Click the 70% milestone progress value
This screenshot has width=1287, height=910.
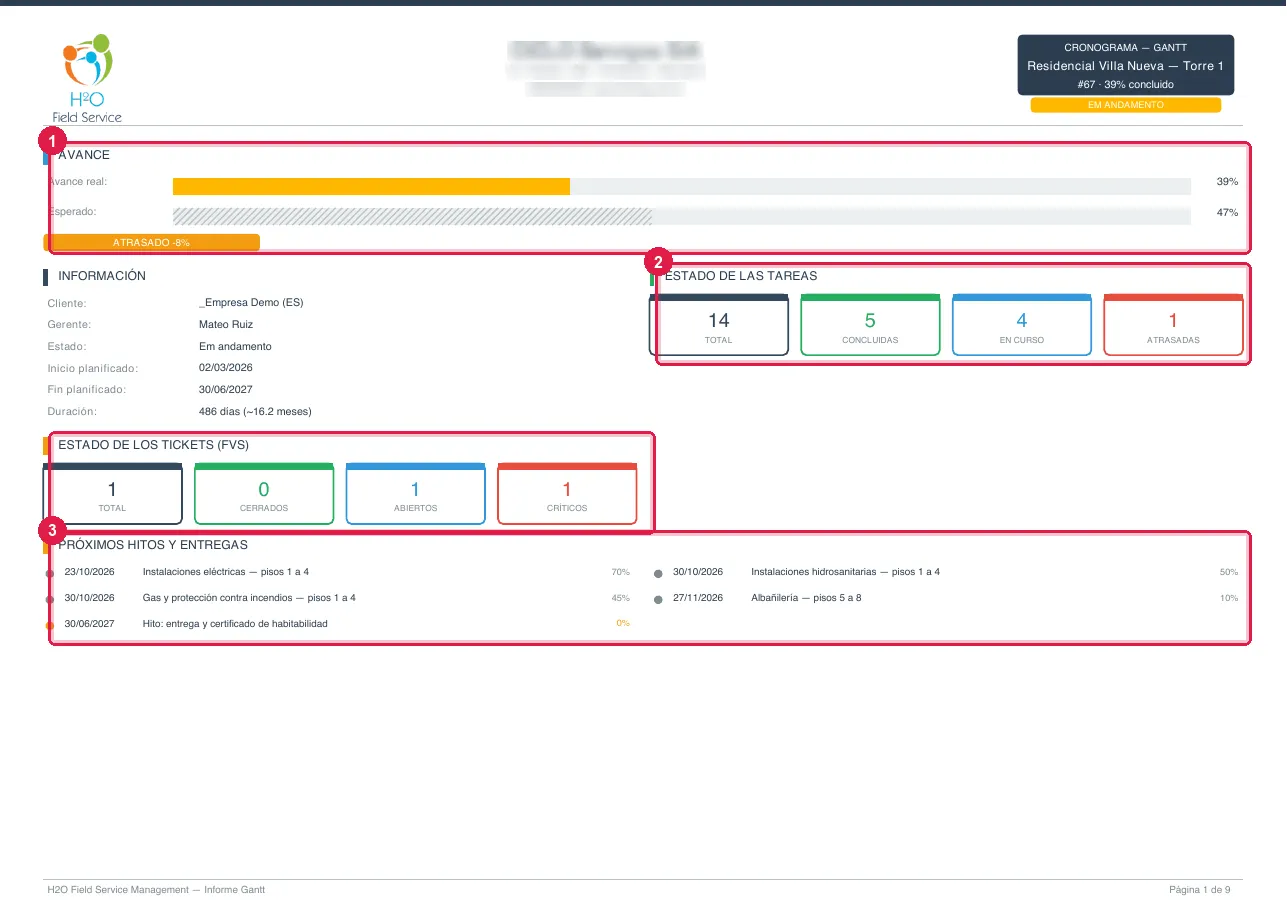[x=620, y=572]
